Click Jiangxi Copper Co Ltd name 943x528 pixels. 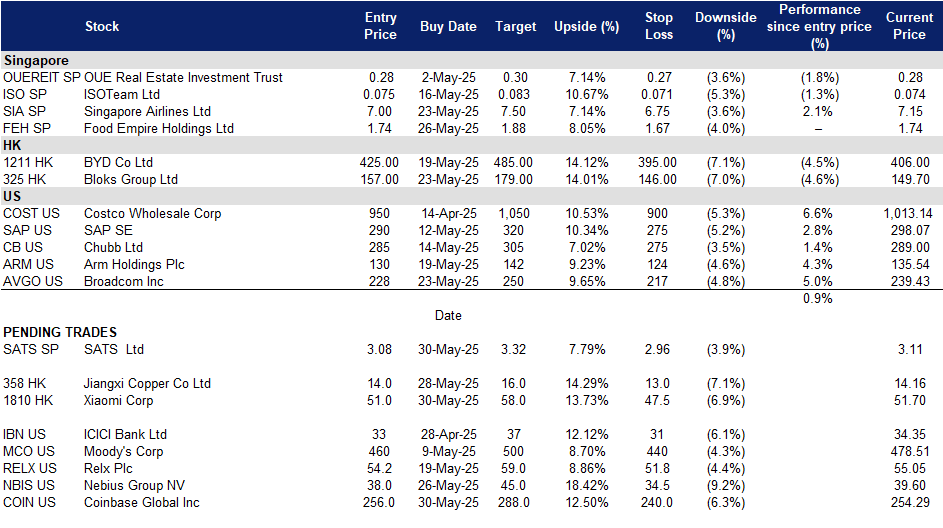coord(147,383)
